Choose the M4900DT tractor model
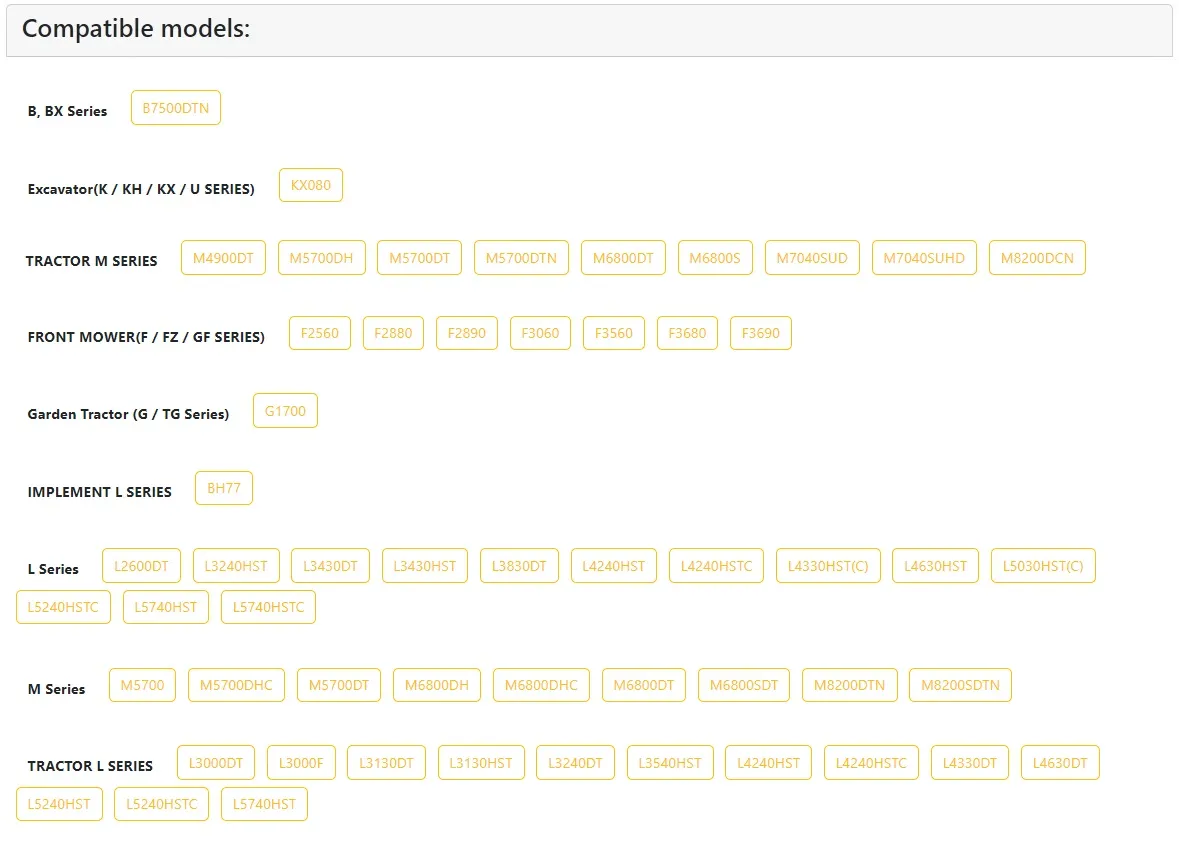This screenshot has height=854, width=1179. [223, 258]
